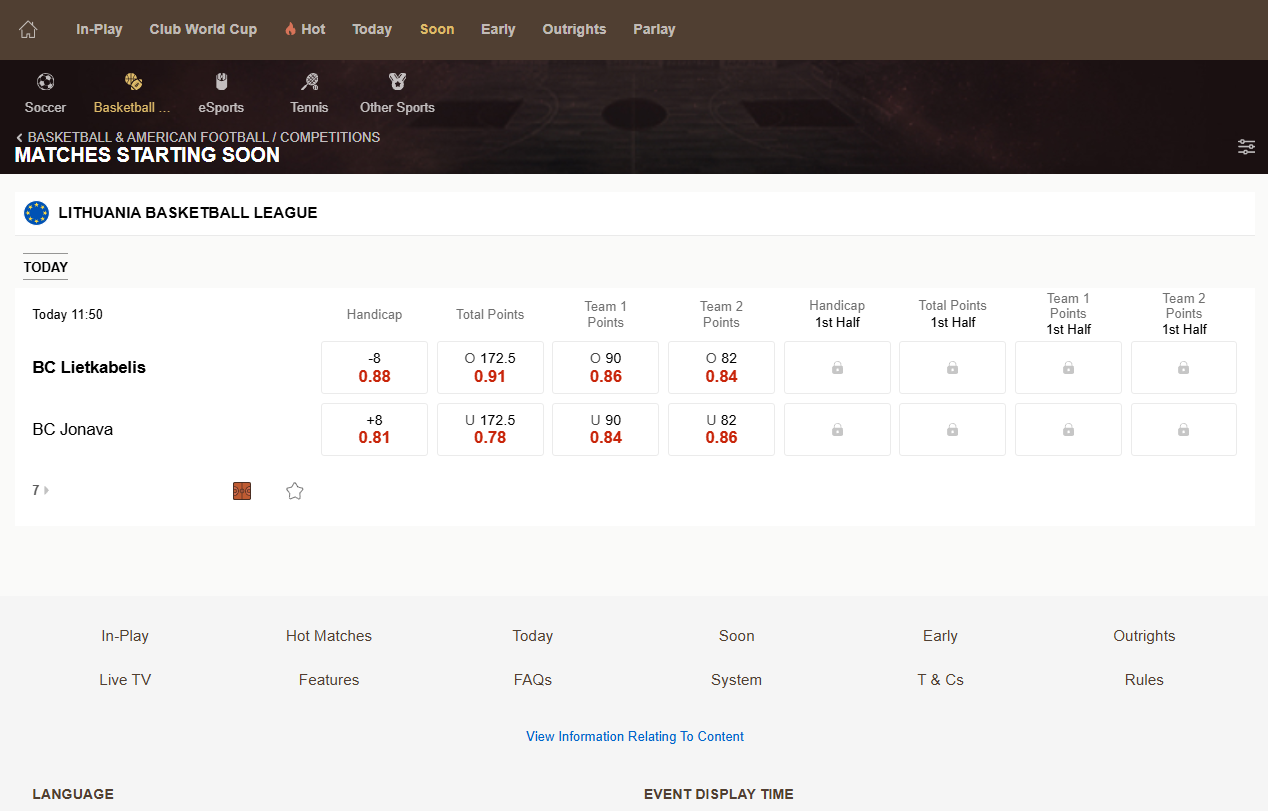Bet BC Lietkabelis handicap -8 at 0.88
Image resolution: width=1268 pixels, height=811 pixels.
[x=374, y=368]
